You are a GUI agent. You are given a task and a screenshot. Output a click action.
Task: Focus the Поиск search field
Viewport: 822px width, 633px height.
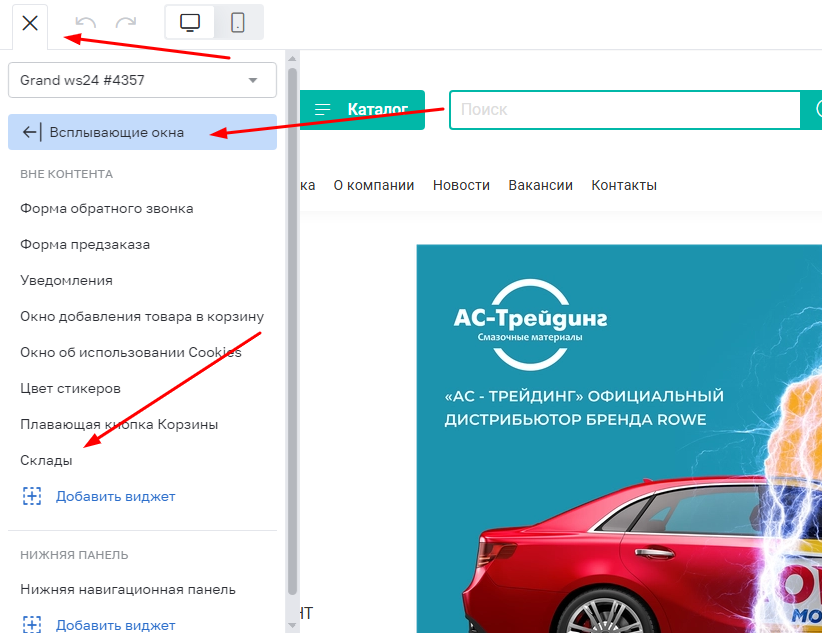coord(625,110)
